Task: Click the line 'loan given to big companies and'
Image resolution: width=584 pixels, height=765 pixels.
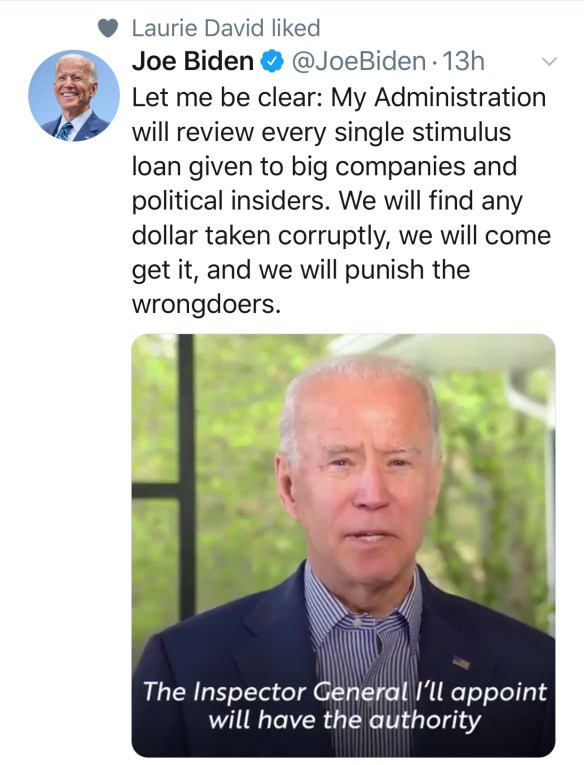Action: (x=324, y=166)
